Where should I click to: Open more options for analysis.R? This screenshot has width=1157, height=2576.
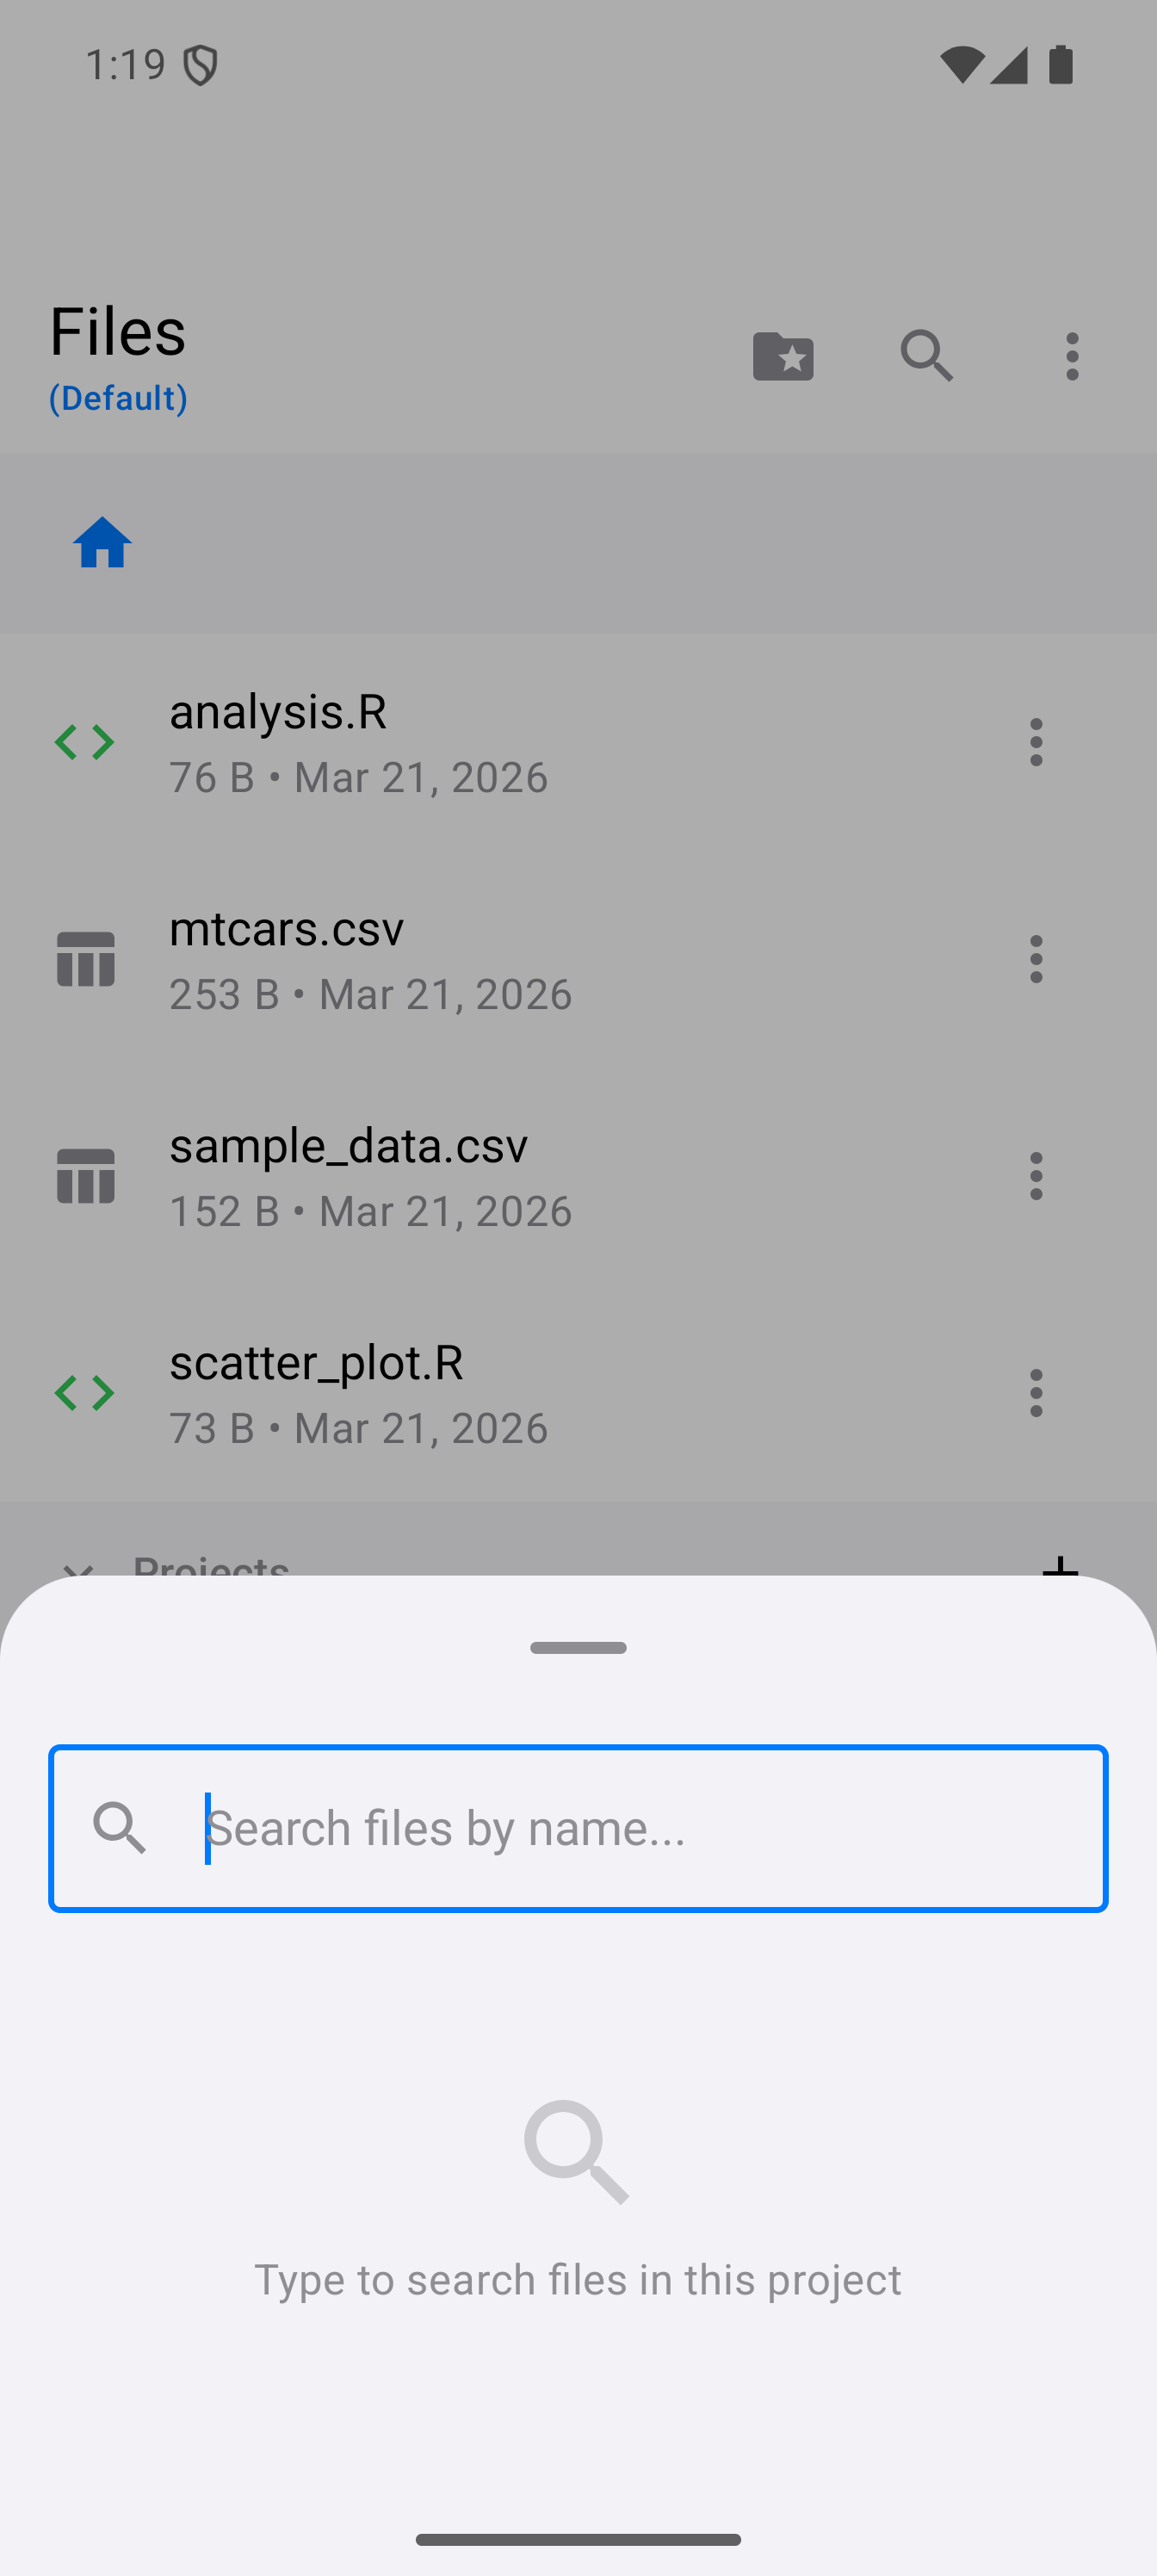(x=1035, y=742)
